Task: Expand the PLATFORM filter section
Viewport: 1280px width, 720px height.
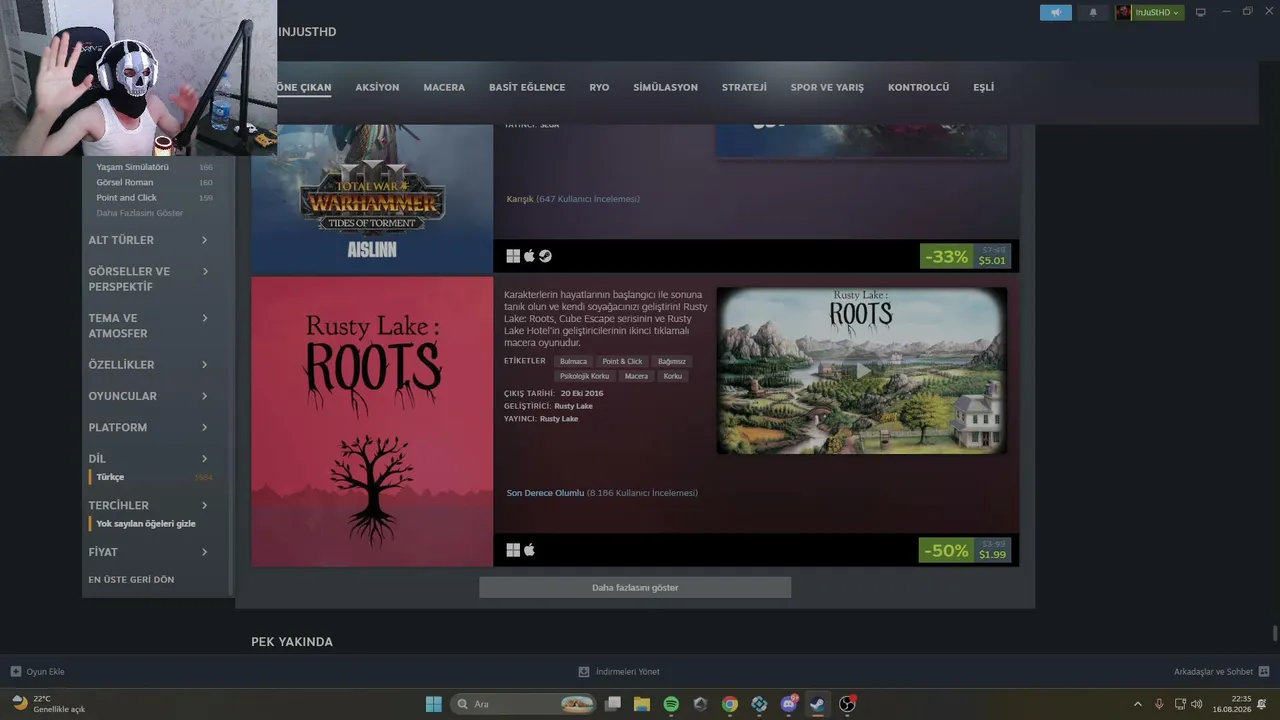Action: 148,427
